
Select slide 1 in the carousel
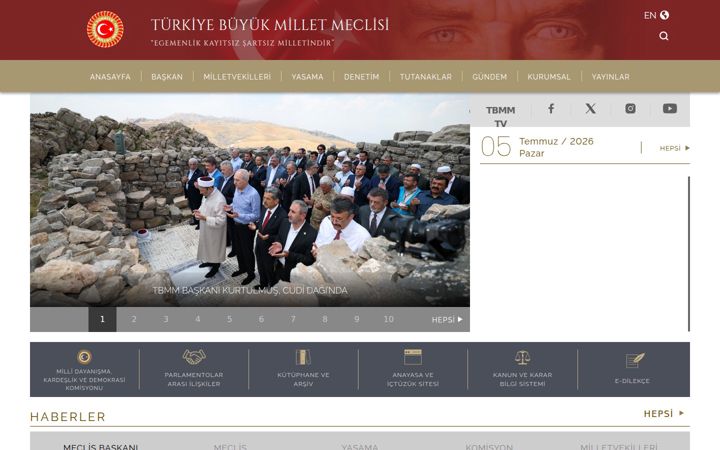point(102,319)
